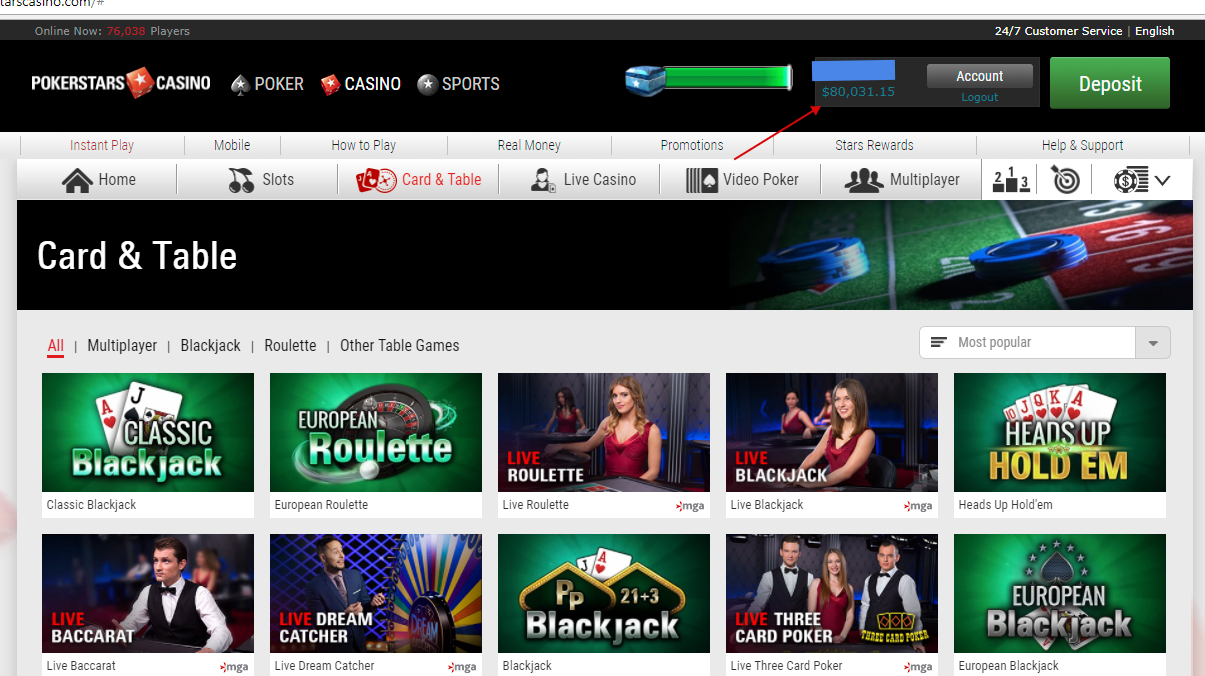Change language via English link
Screen dimensions: 1205x676
(1154, 31)
